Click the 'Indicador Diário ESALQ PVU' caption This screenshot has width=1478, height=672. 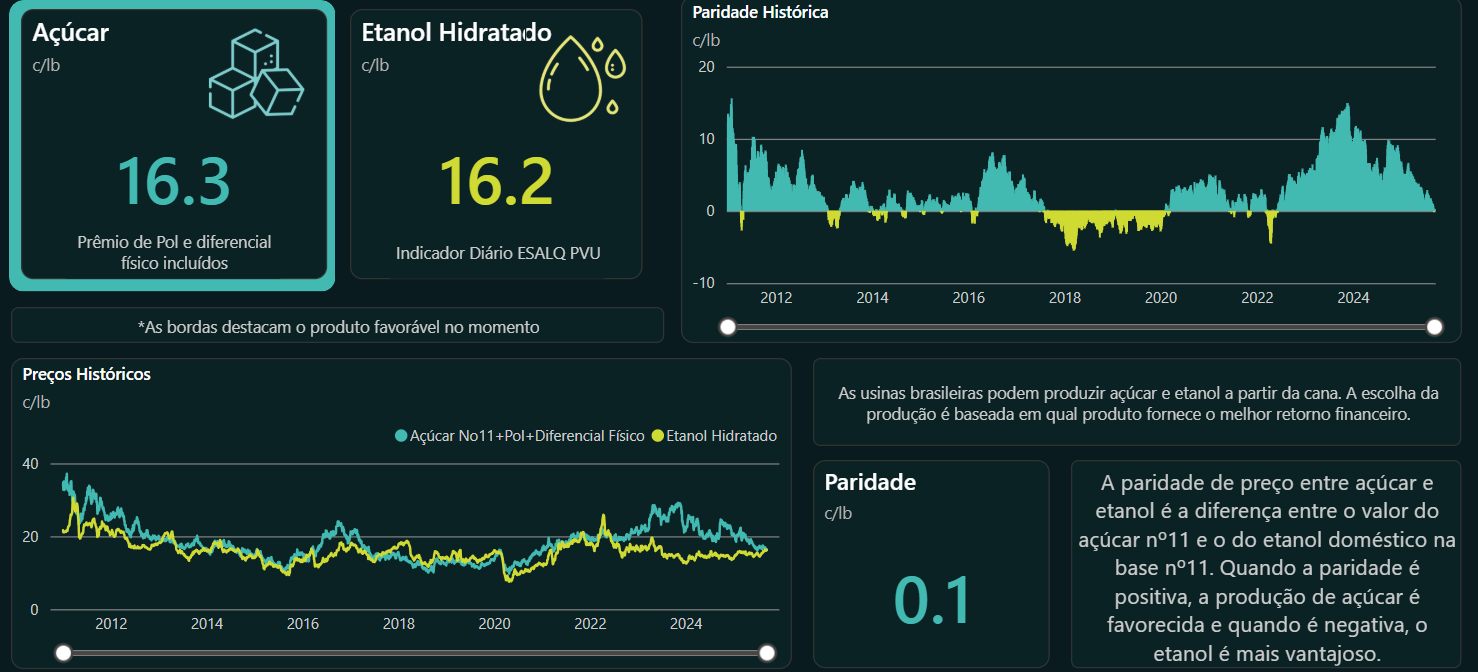[x=497, y=253]
